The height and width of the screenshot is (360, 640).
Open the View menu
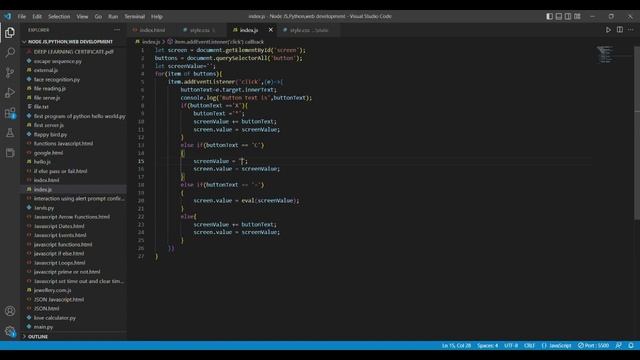coord(82,16)
